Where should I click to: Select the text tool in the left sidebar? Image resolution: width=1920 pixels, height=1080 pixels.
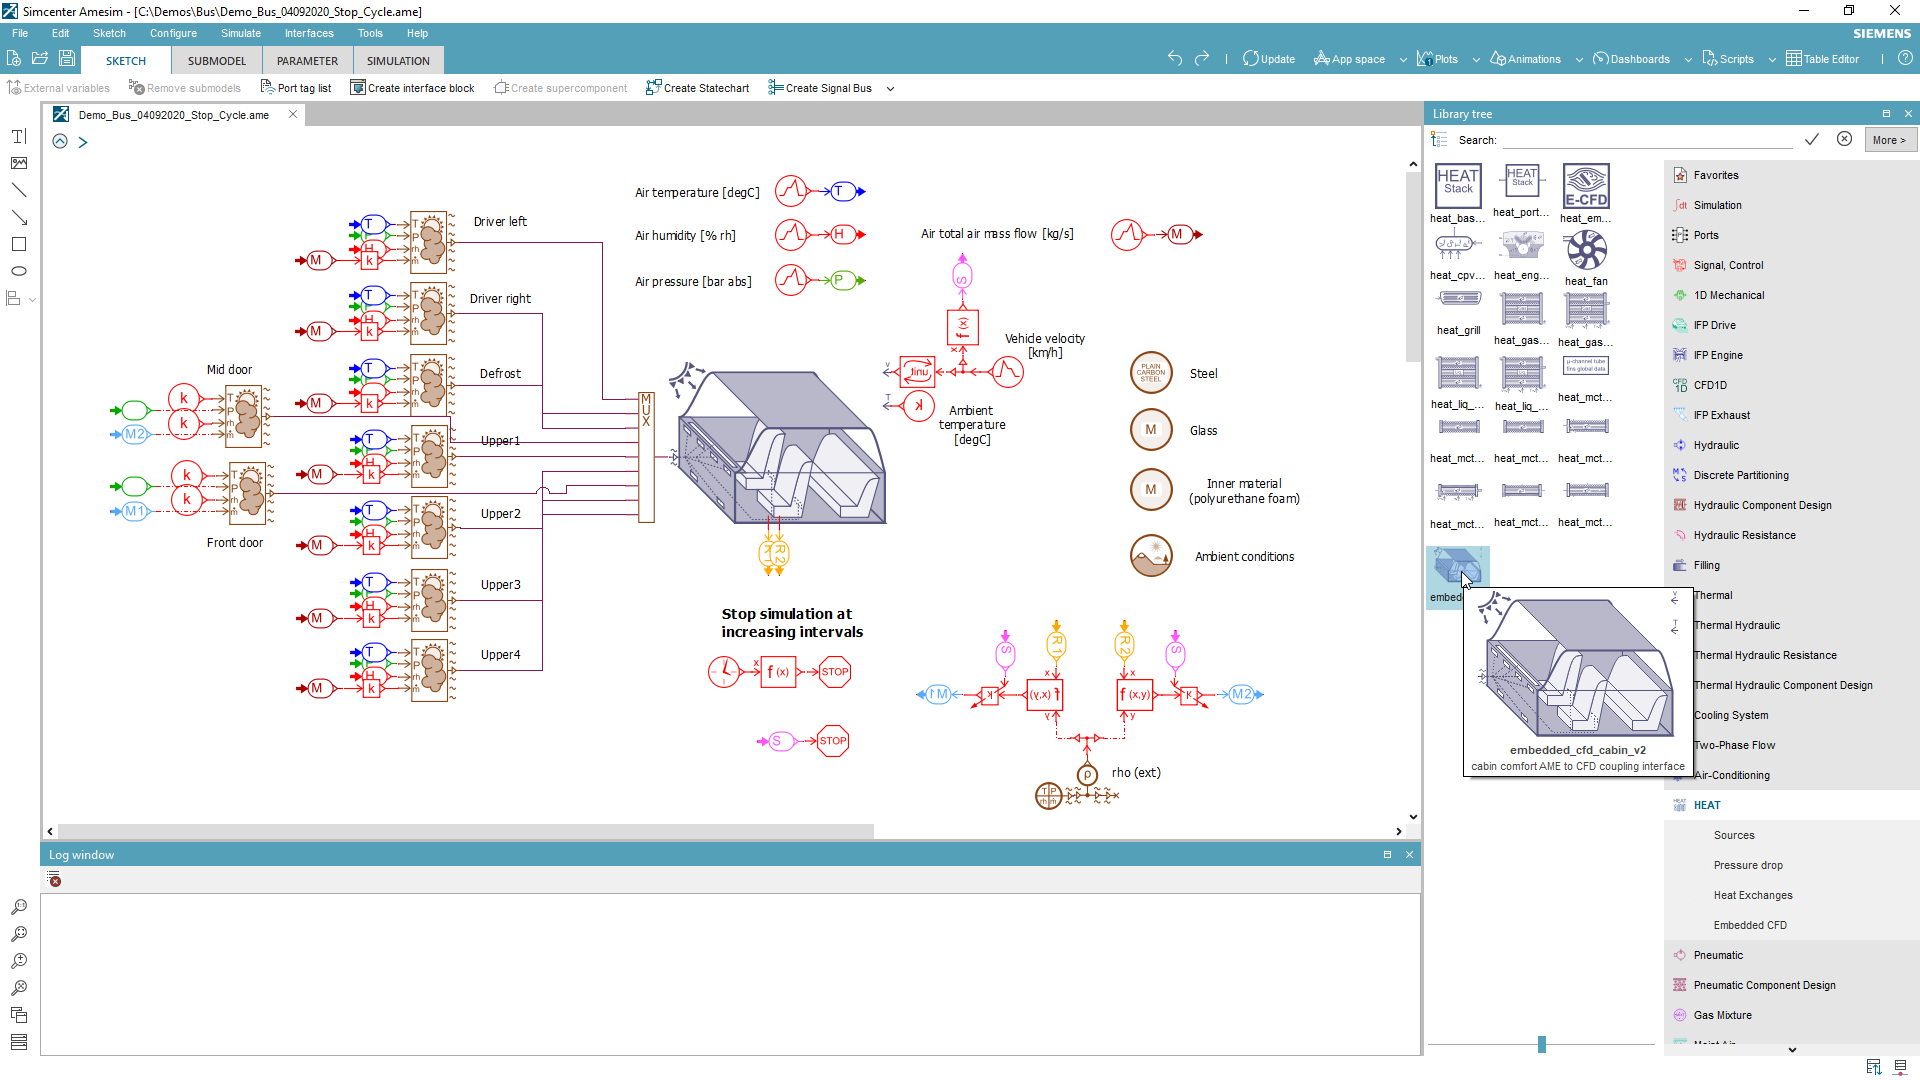coord(18,136)
